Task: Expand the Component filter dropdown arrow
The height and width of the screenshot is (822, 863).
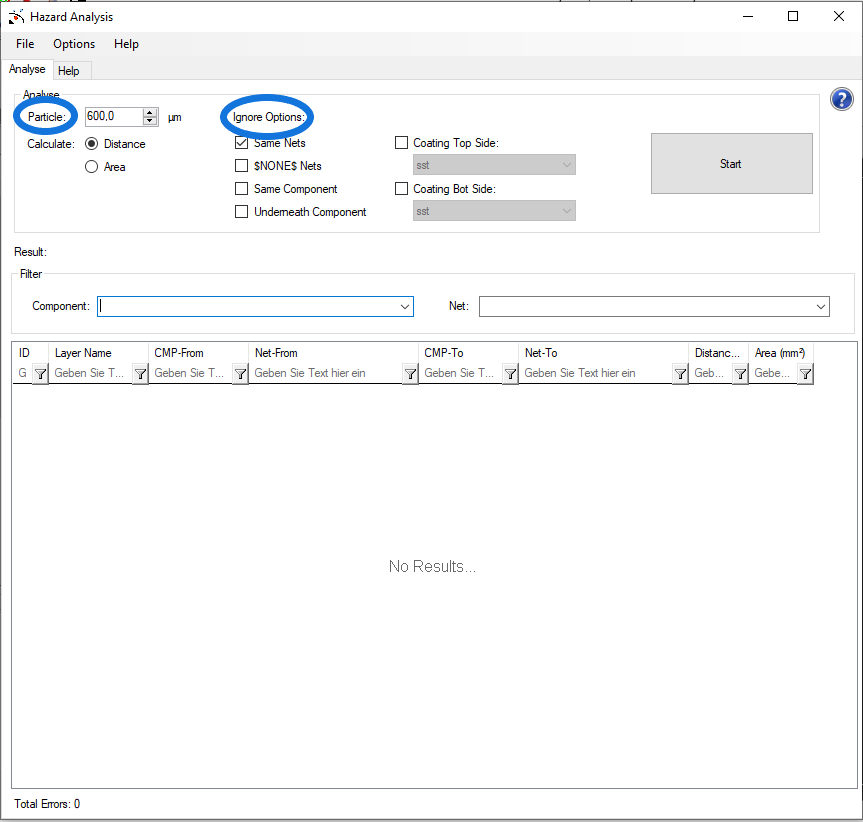Action: pyautogui.click(x=405, y=306)
